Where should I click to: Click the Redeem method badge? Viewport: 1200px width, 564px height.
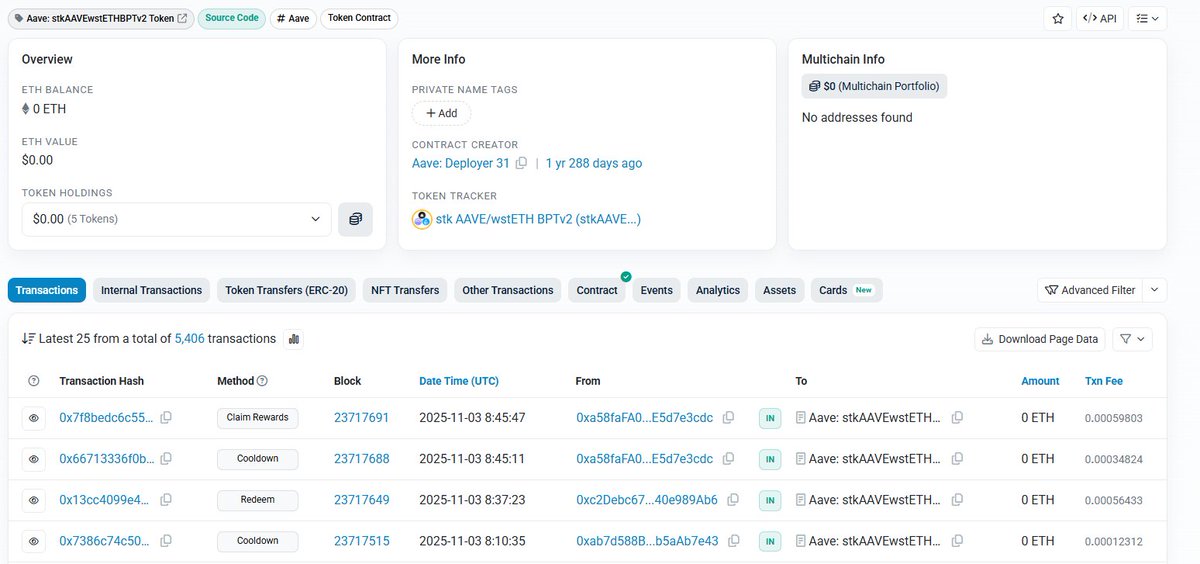click(x=258, y=500)
